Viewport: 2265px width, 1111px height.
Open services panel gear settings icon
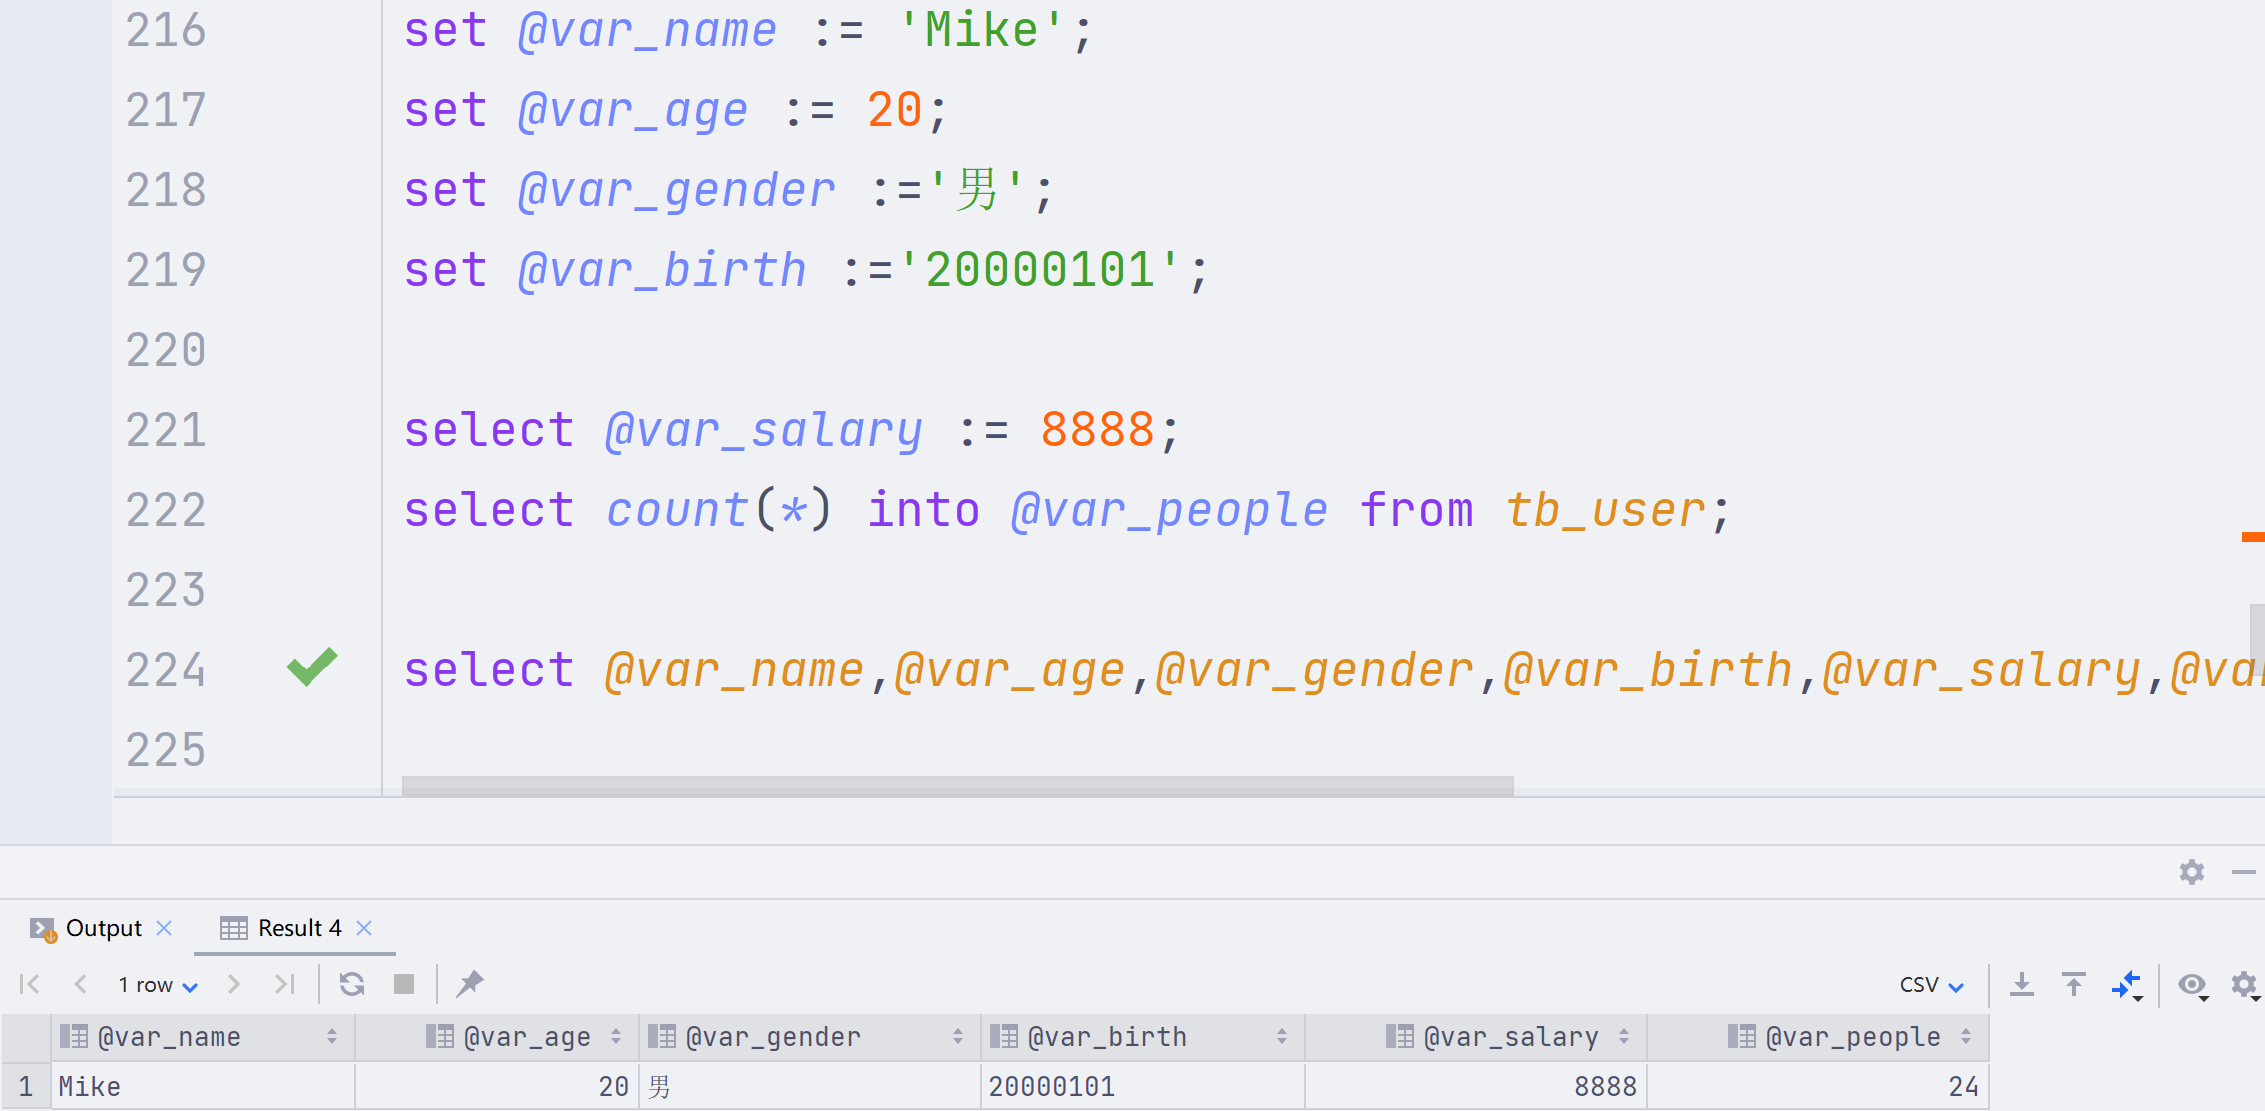[x=2191, y=872]
